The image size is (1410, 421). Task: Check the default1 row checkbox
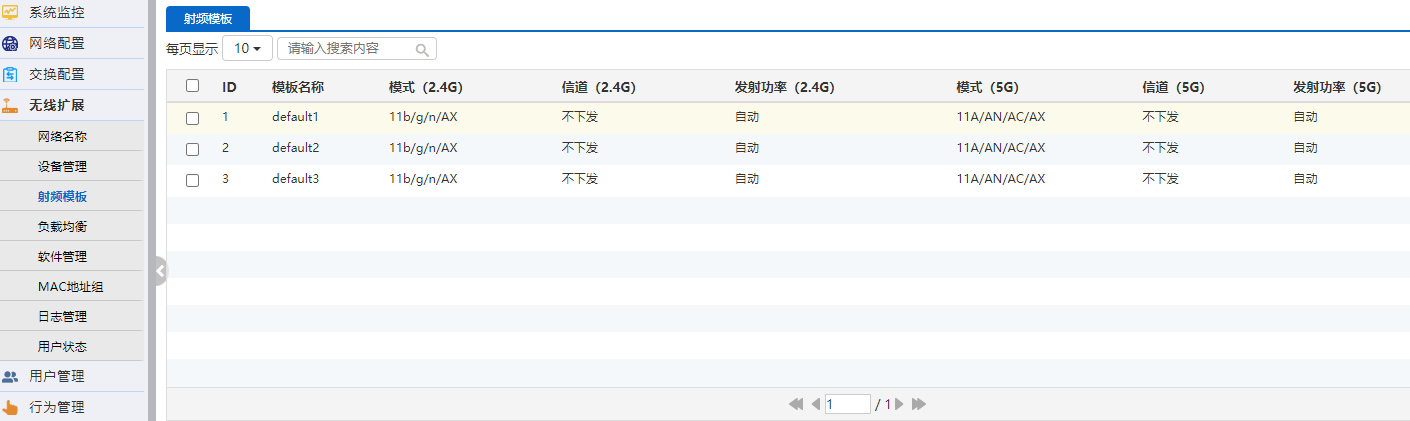[x=193, y=118]
